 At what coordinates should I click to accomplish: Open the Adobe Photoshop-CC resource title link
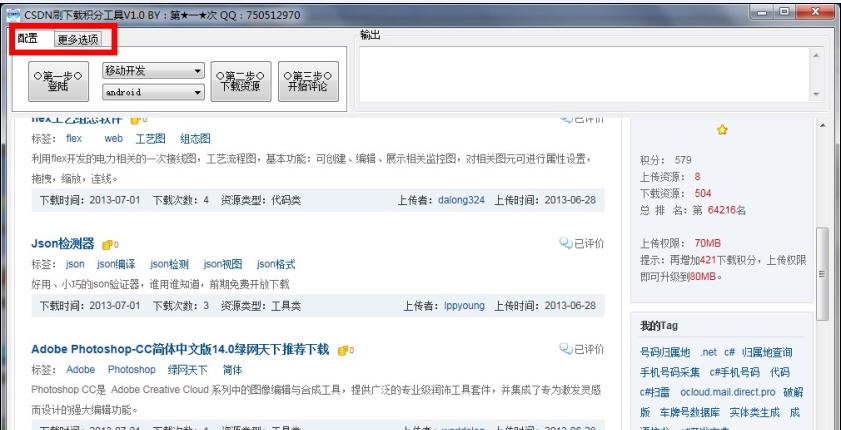pos(180,350)
